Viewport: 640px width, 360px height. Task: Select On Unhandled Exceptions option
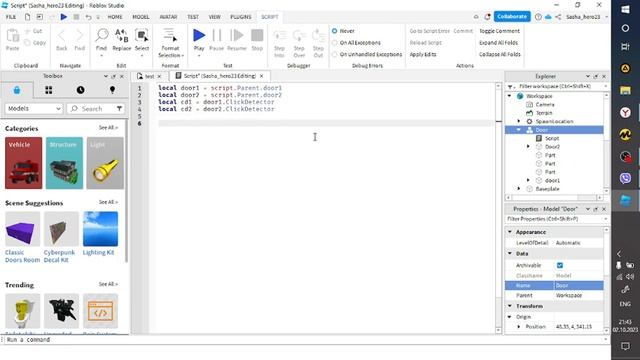coord(367,54)
